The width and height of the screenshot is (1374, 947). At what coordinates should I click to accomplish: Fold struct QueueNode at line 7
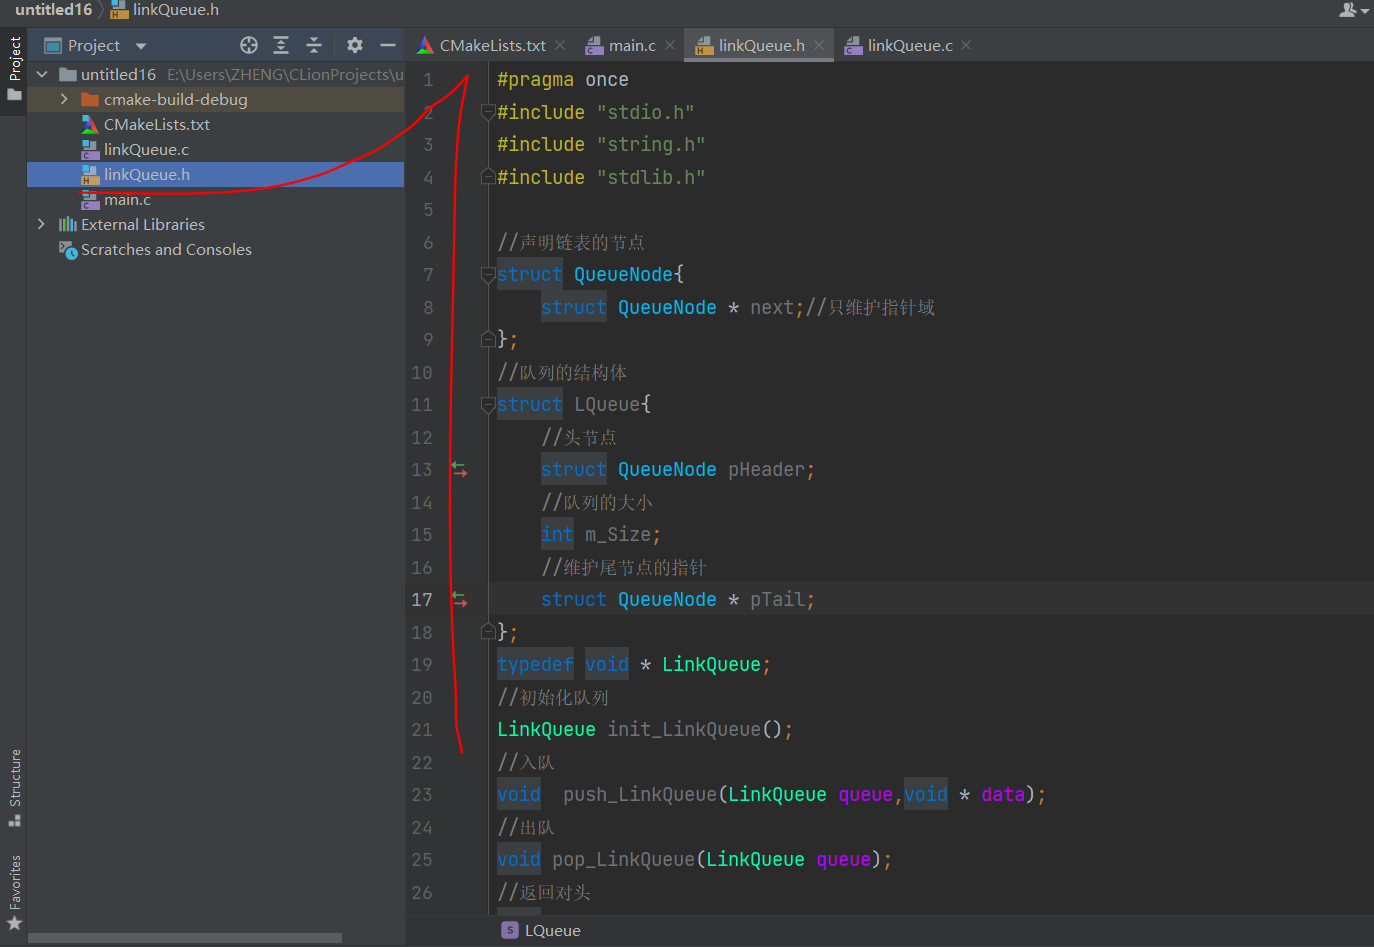[488, 274]
